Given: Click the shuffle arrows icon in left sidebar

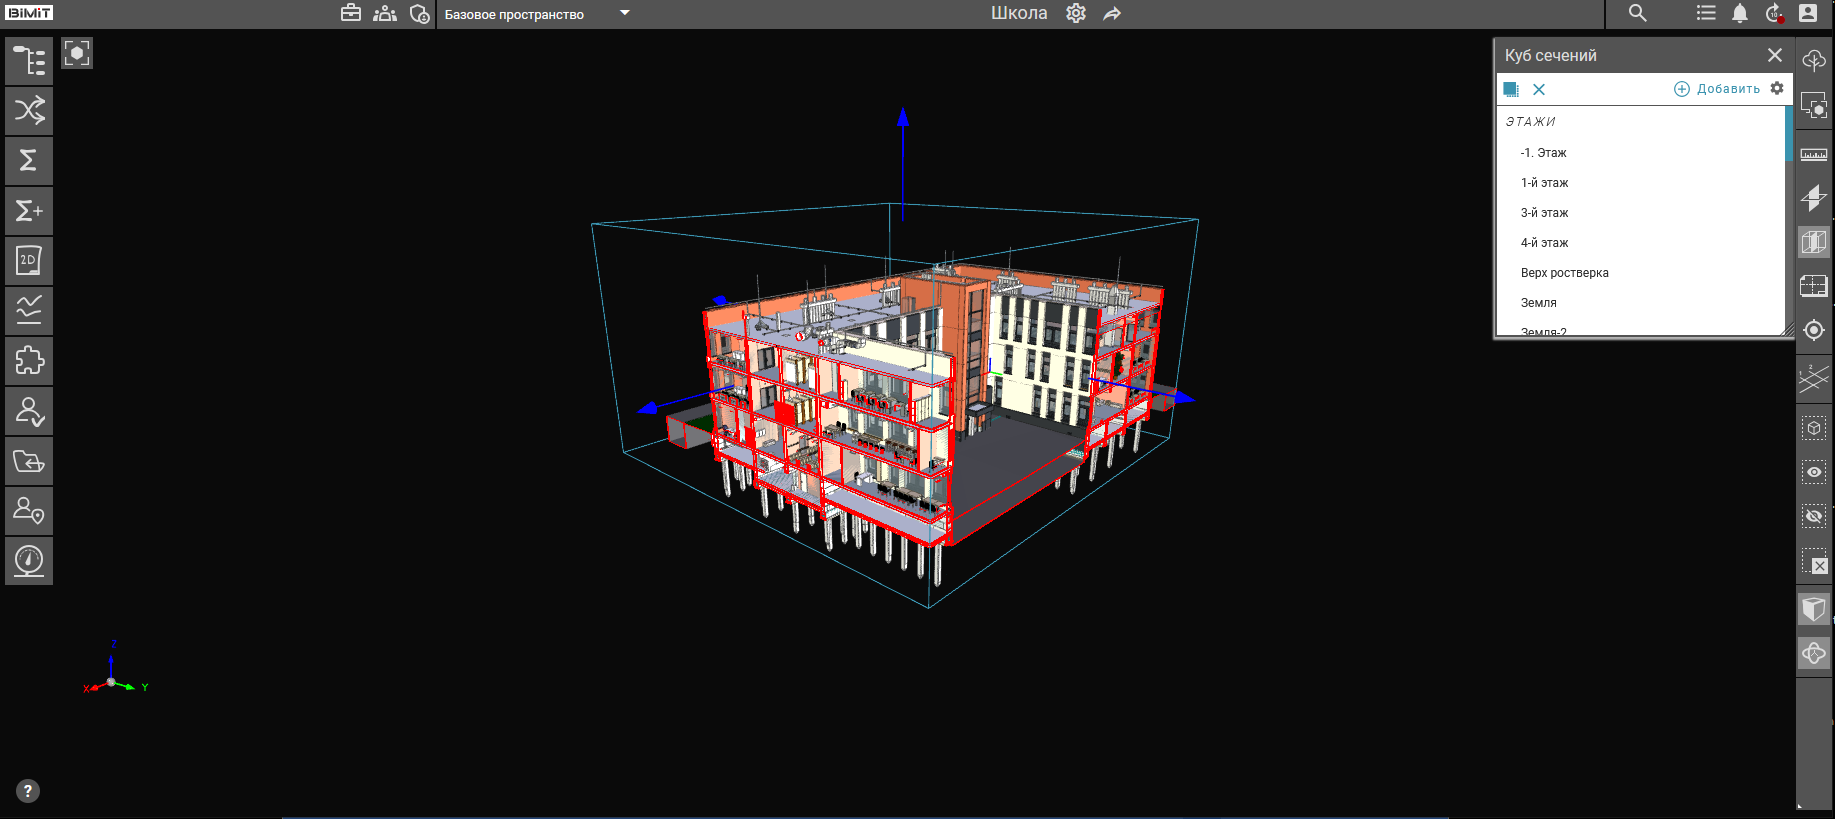Looking at the screenshot, I should click(x=29, y=111).
